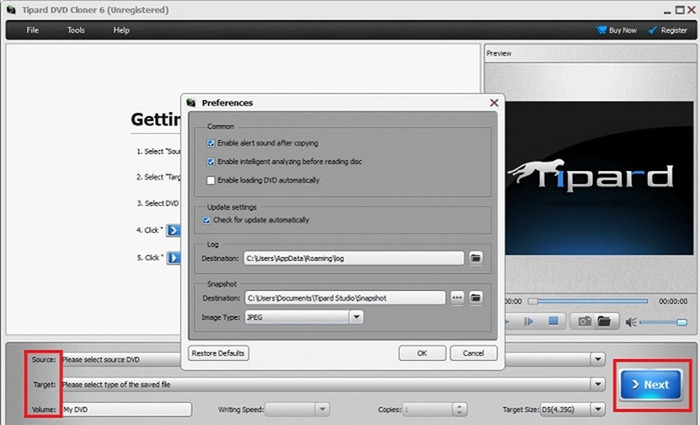Close the Preferences dialog
The height and width of the screenshot is (425, 700).
pos(494,103)
